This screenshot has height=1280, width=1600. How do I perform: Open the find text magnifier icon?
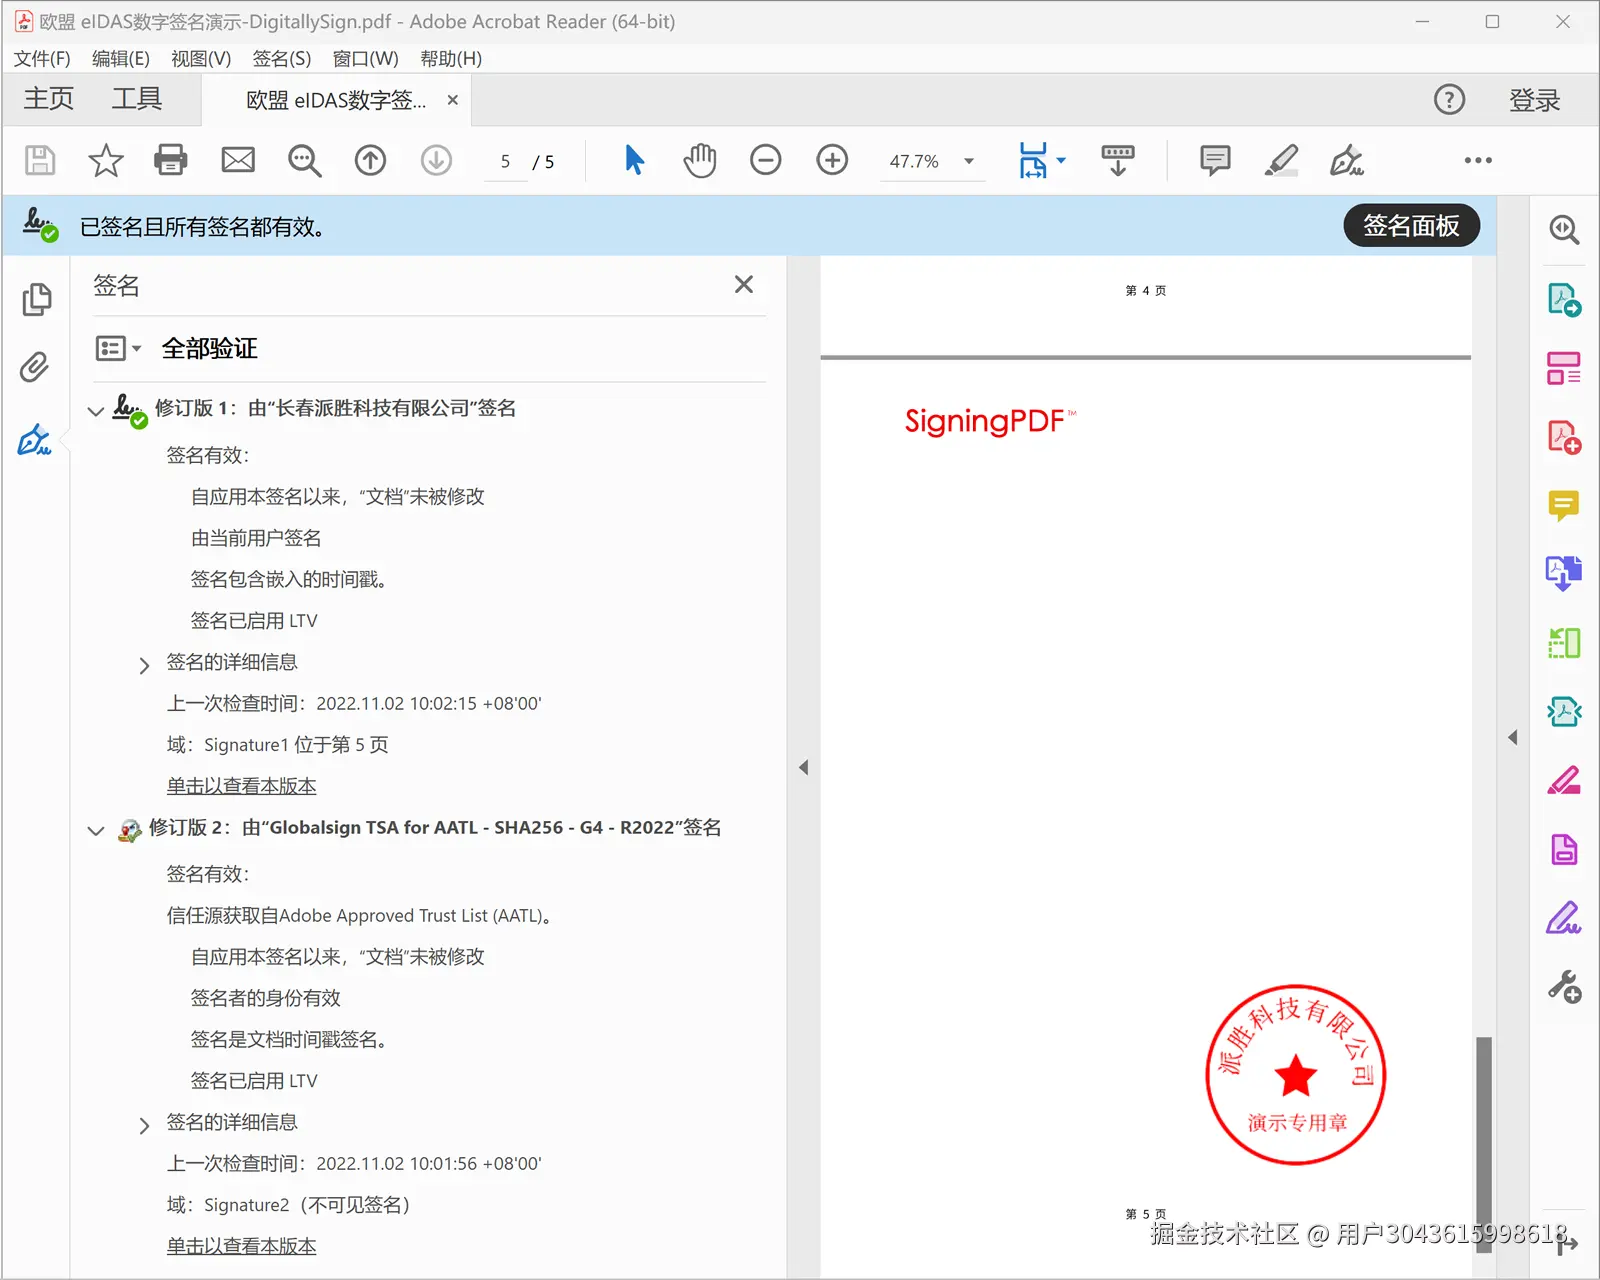(304, 160)
